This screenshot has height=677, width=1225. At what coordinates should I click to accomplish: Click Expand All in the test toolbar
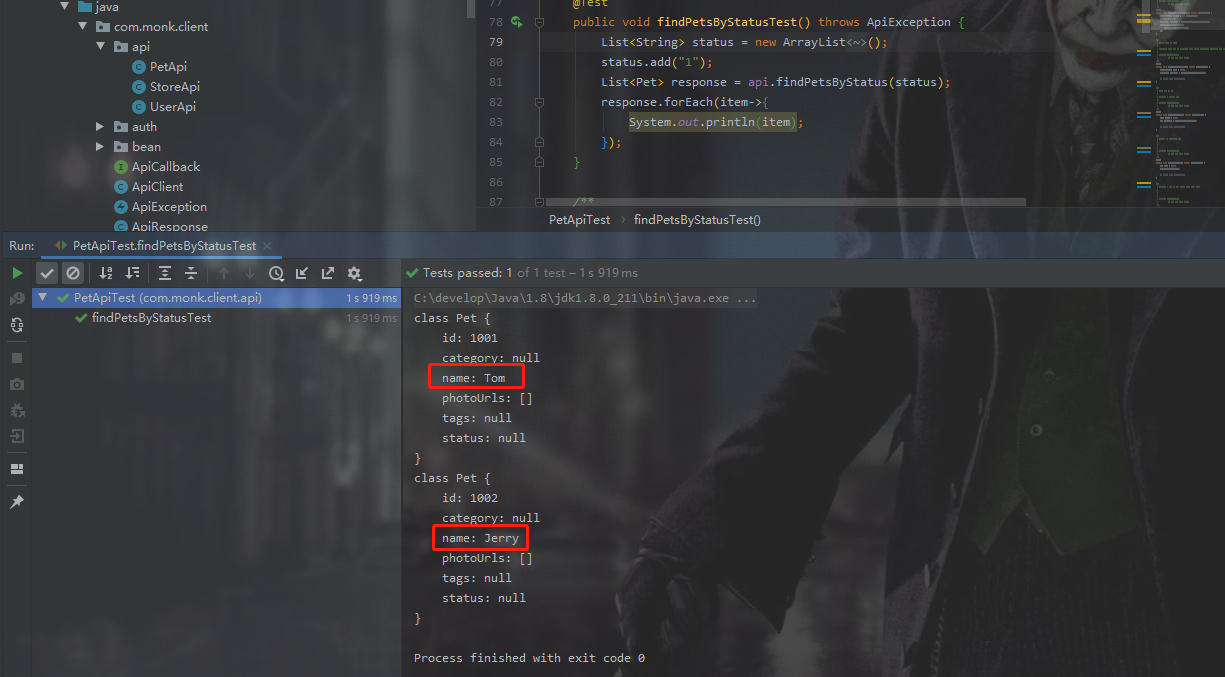click(x=164, y=272)
